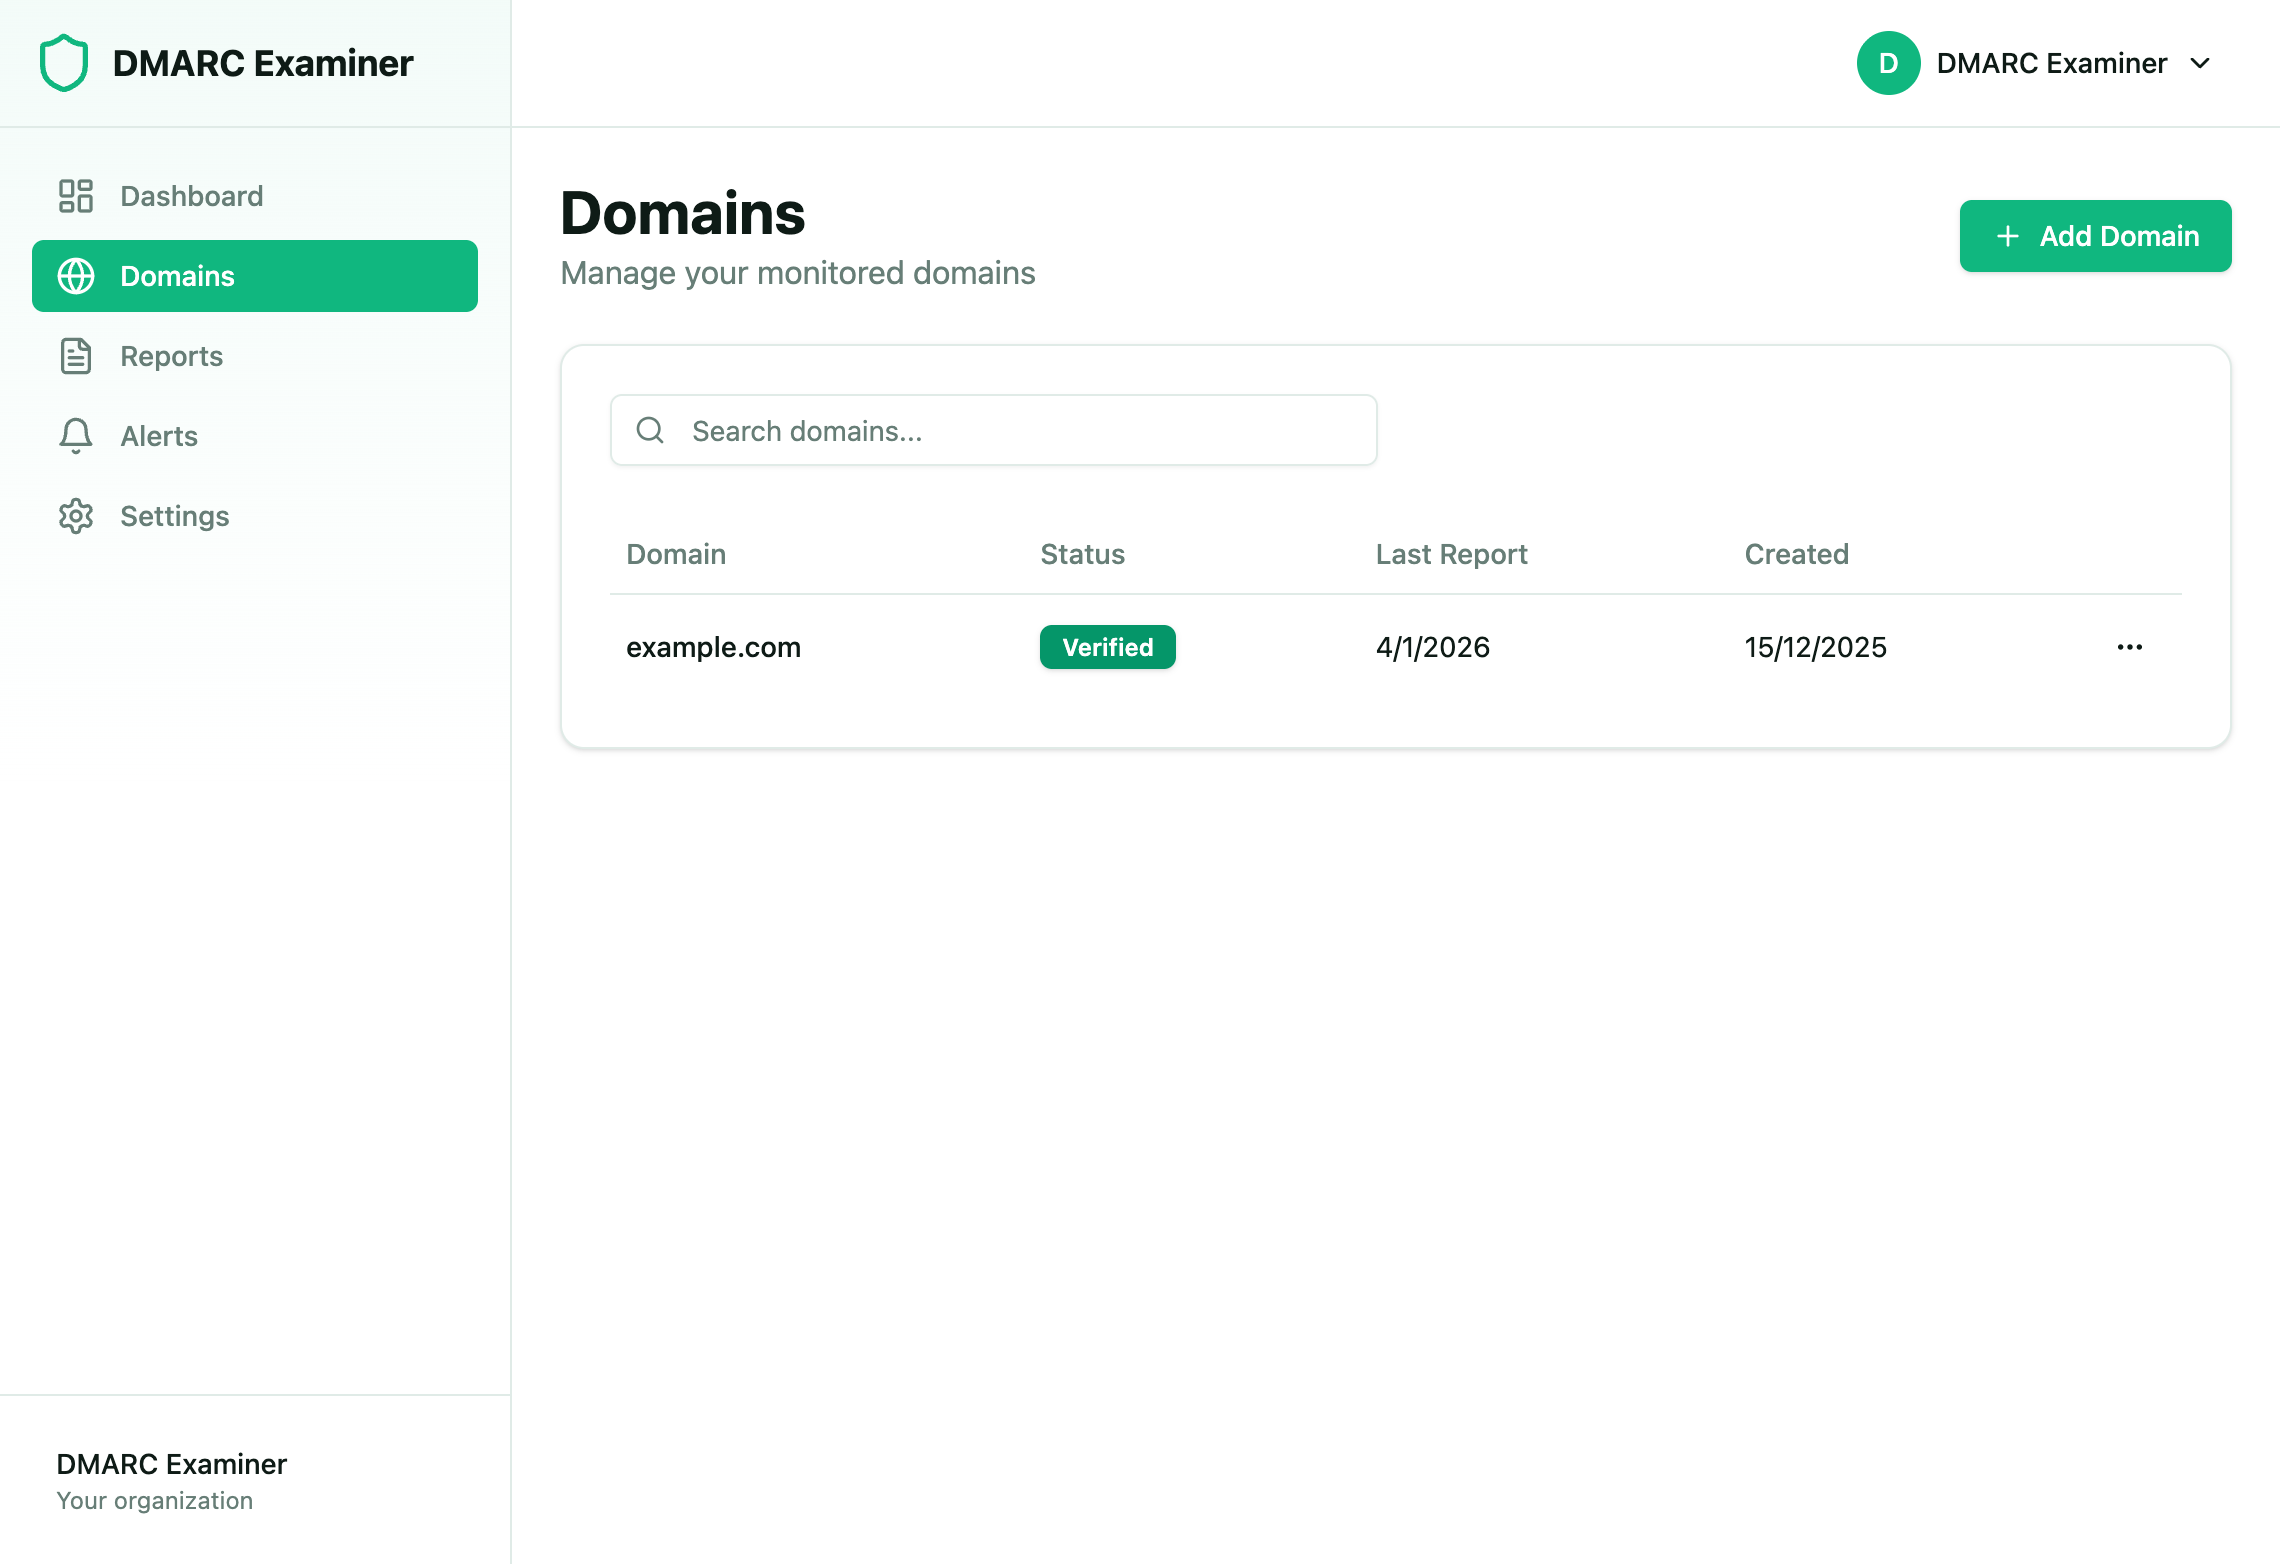Open the example.com domain entry

tap(713, 646)
